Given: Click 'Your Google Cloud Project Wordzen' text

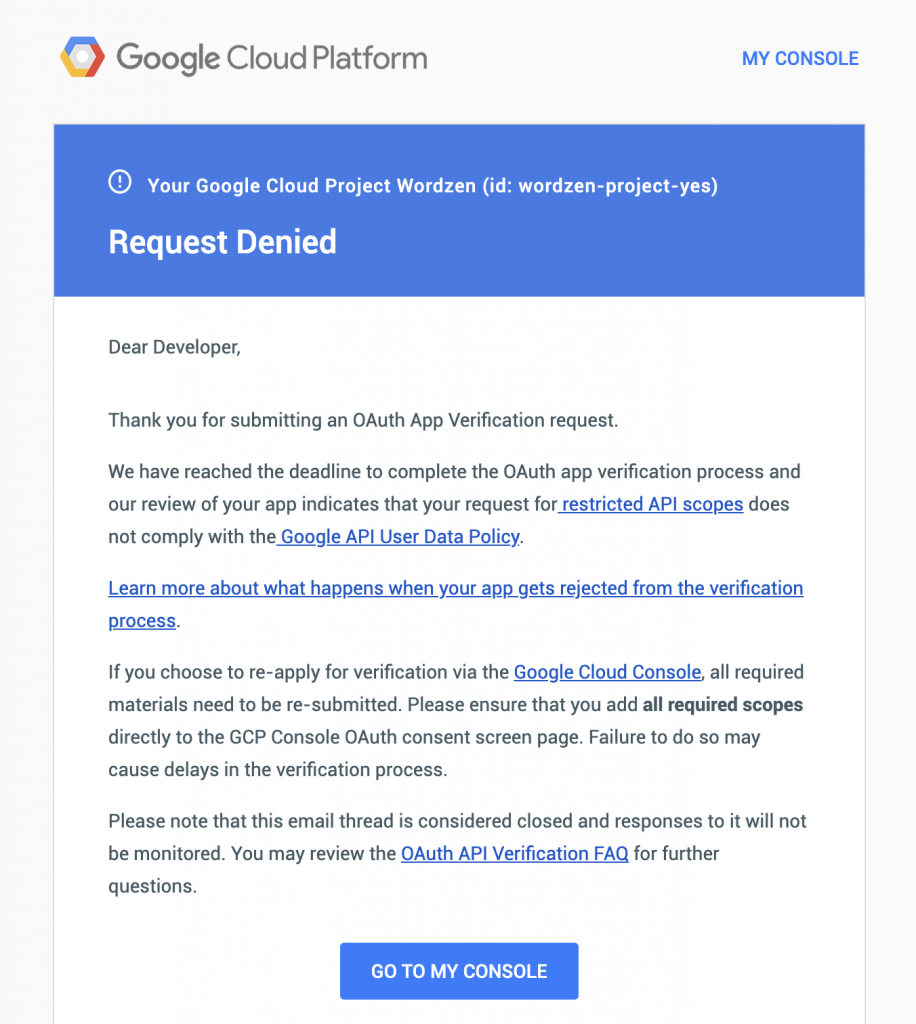Looking at the screenshot, I should point(311,185).
